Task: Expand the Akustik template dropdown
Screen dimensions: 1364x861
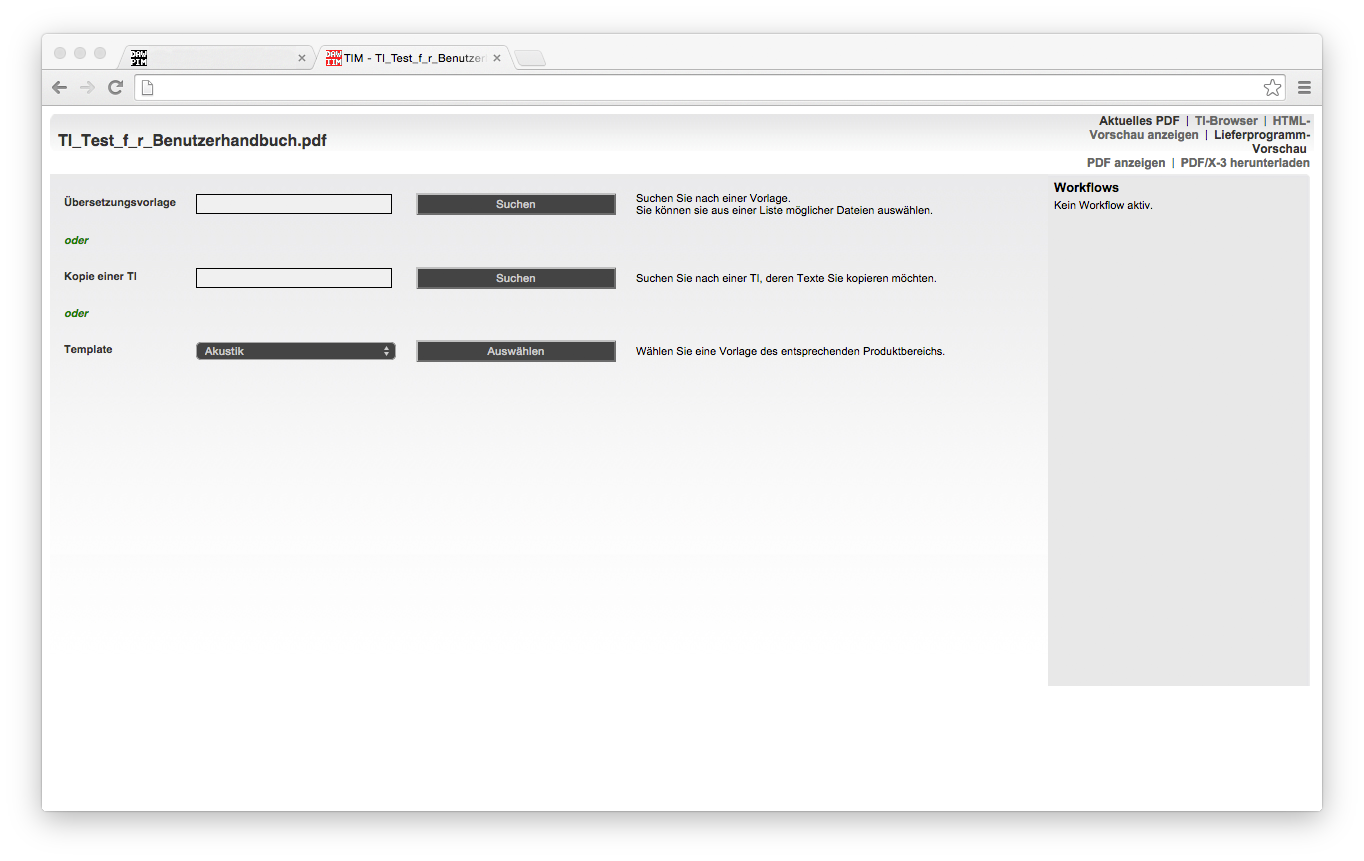Action: [296, 351]
